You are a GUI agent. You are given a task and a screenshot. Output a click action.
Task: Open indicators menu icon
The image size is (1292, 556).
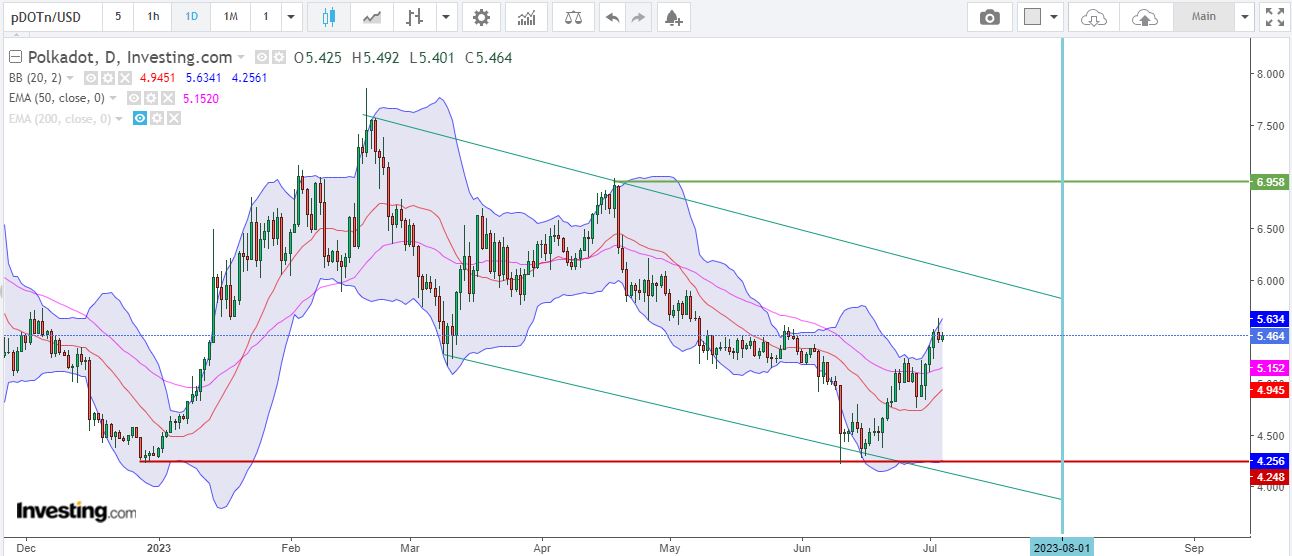pyautogui.click(x=526, y=17)
